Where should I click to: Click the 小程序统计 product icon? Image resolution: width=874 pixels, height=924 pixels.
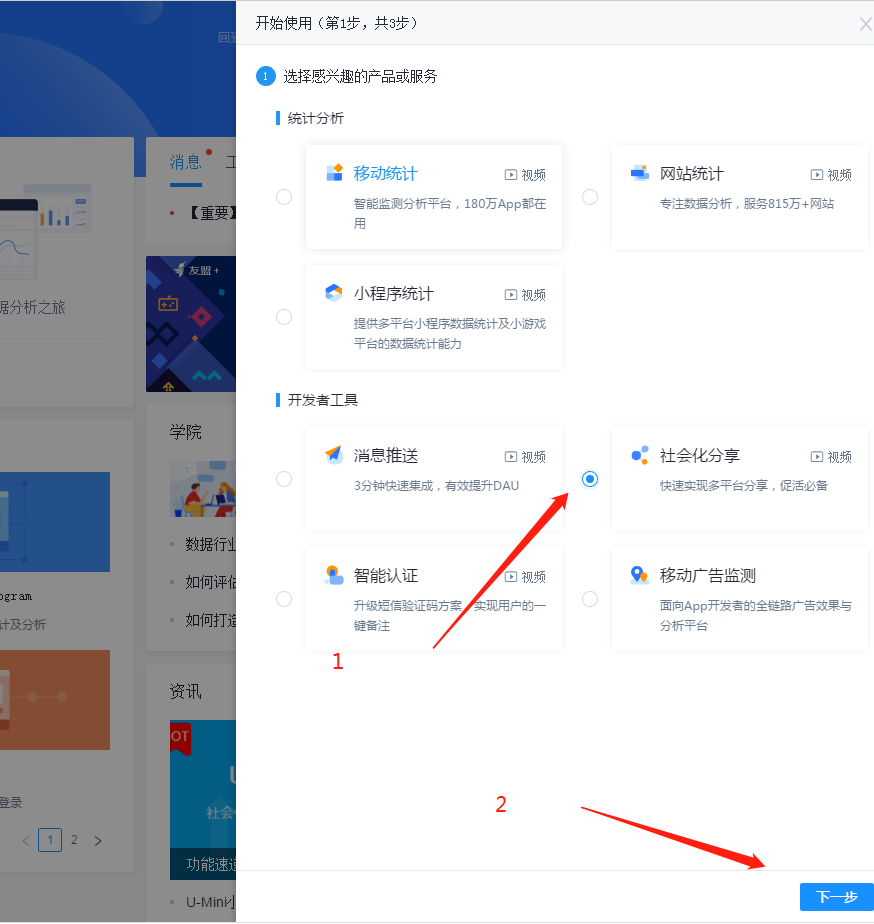click(334, 293)
